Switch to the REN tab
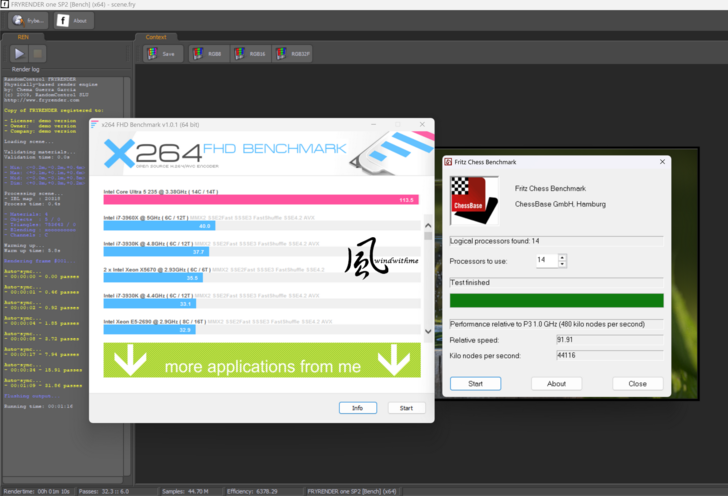 click(x=23, y=37)
